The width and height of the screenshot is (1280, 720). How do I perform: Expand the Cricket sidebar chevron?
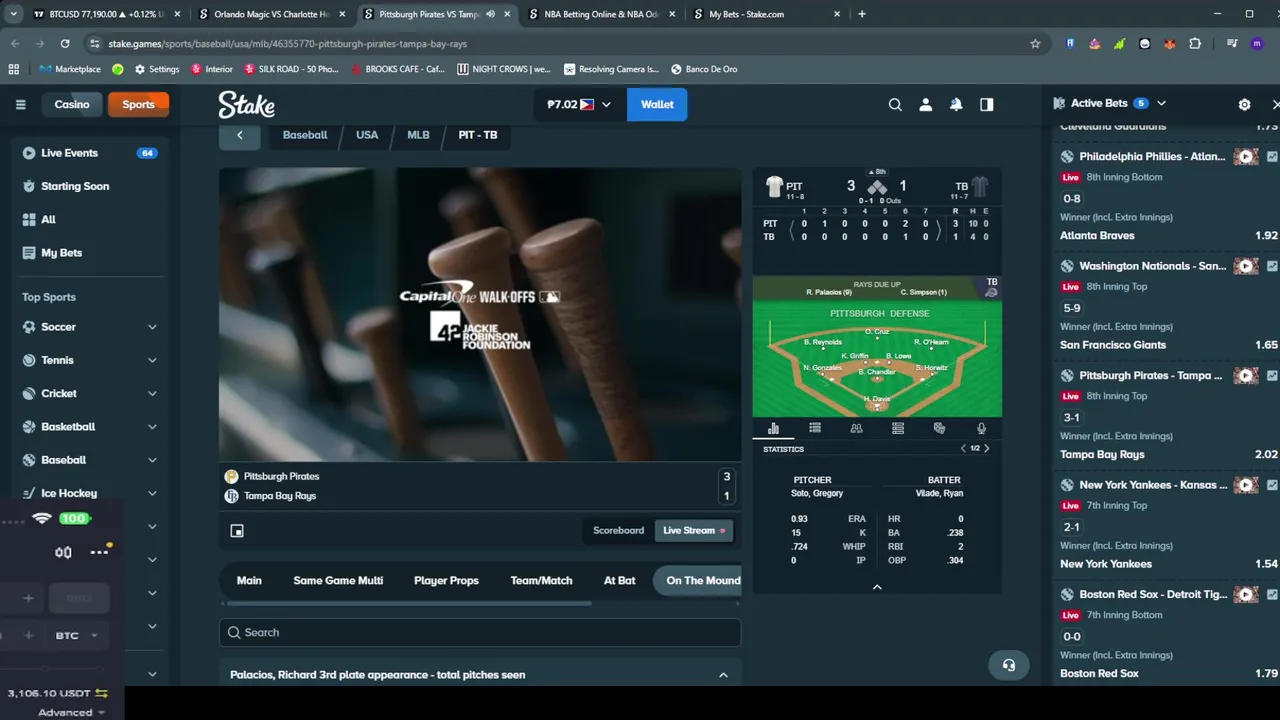click(152, 394)
